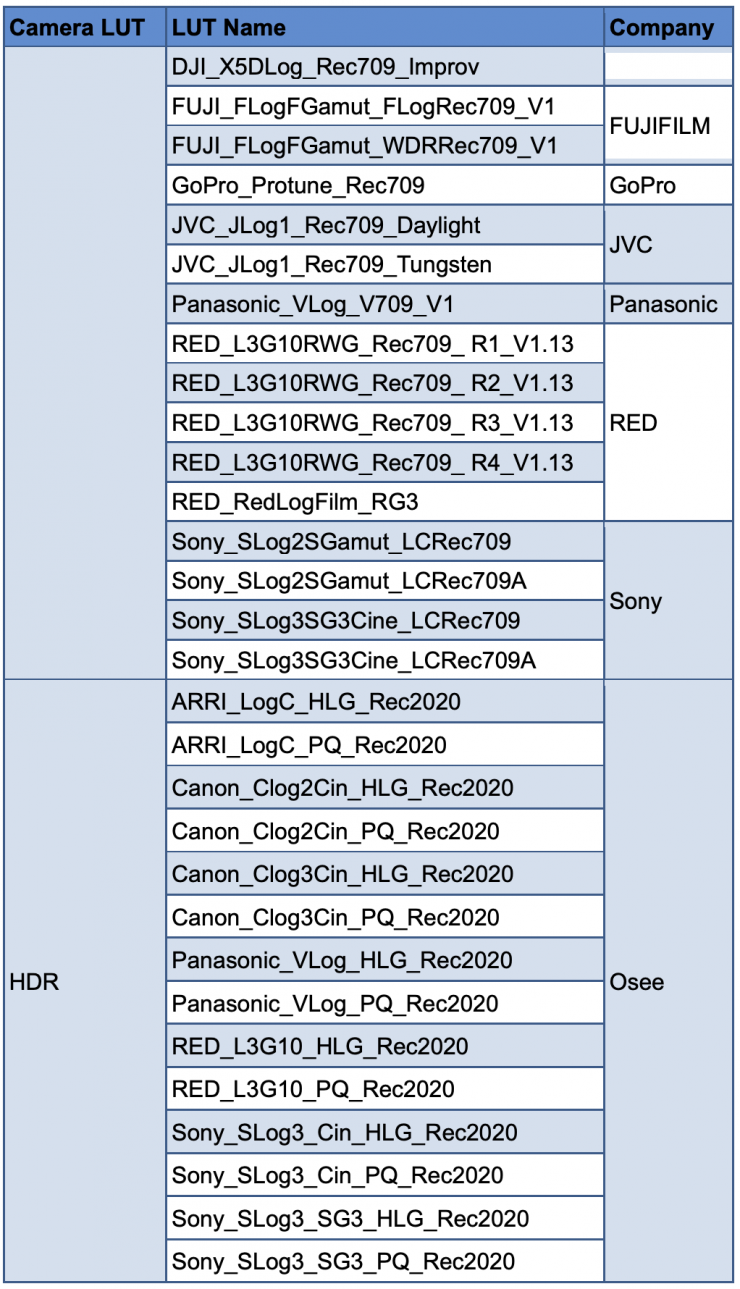
Task: Click the FUJIFILM company cell
Action: (x=660, y=126)
